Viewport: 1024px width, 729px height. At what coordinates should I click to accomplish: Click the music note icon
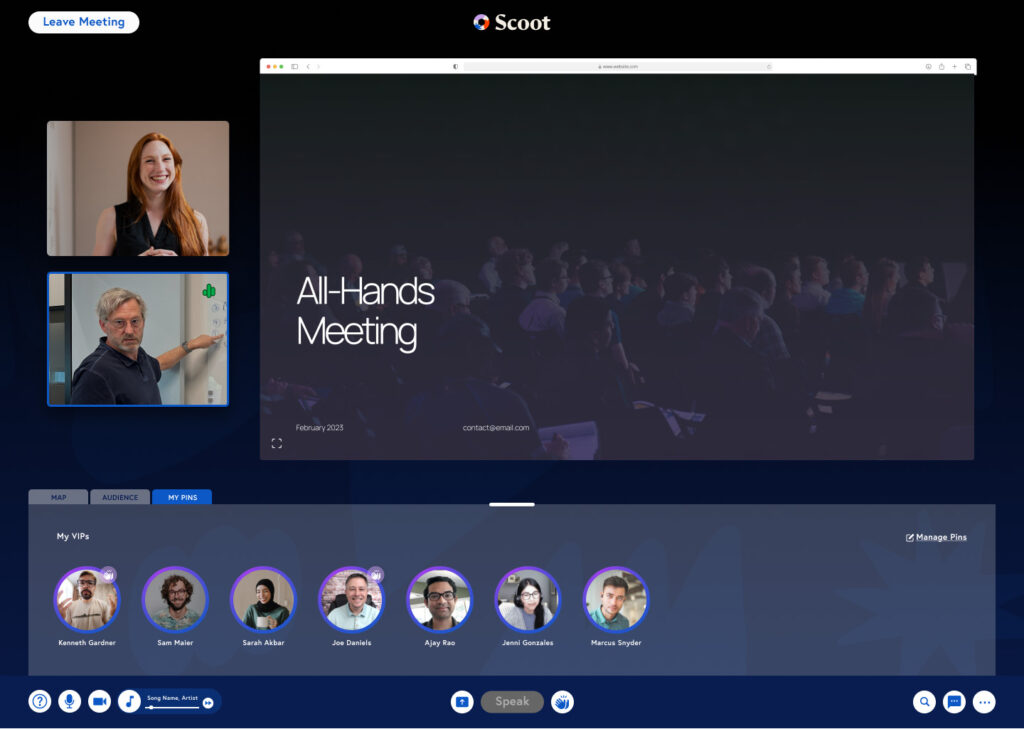[x=130, y=702]
